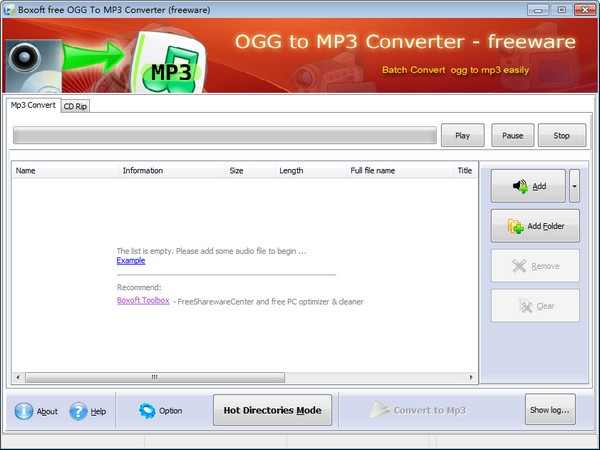Follow the Boxoft Toolbox link

(x=143, y=300)
